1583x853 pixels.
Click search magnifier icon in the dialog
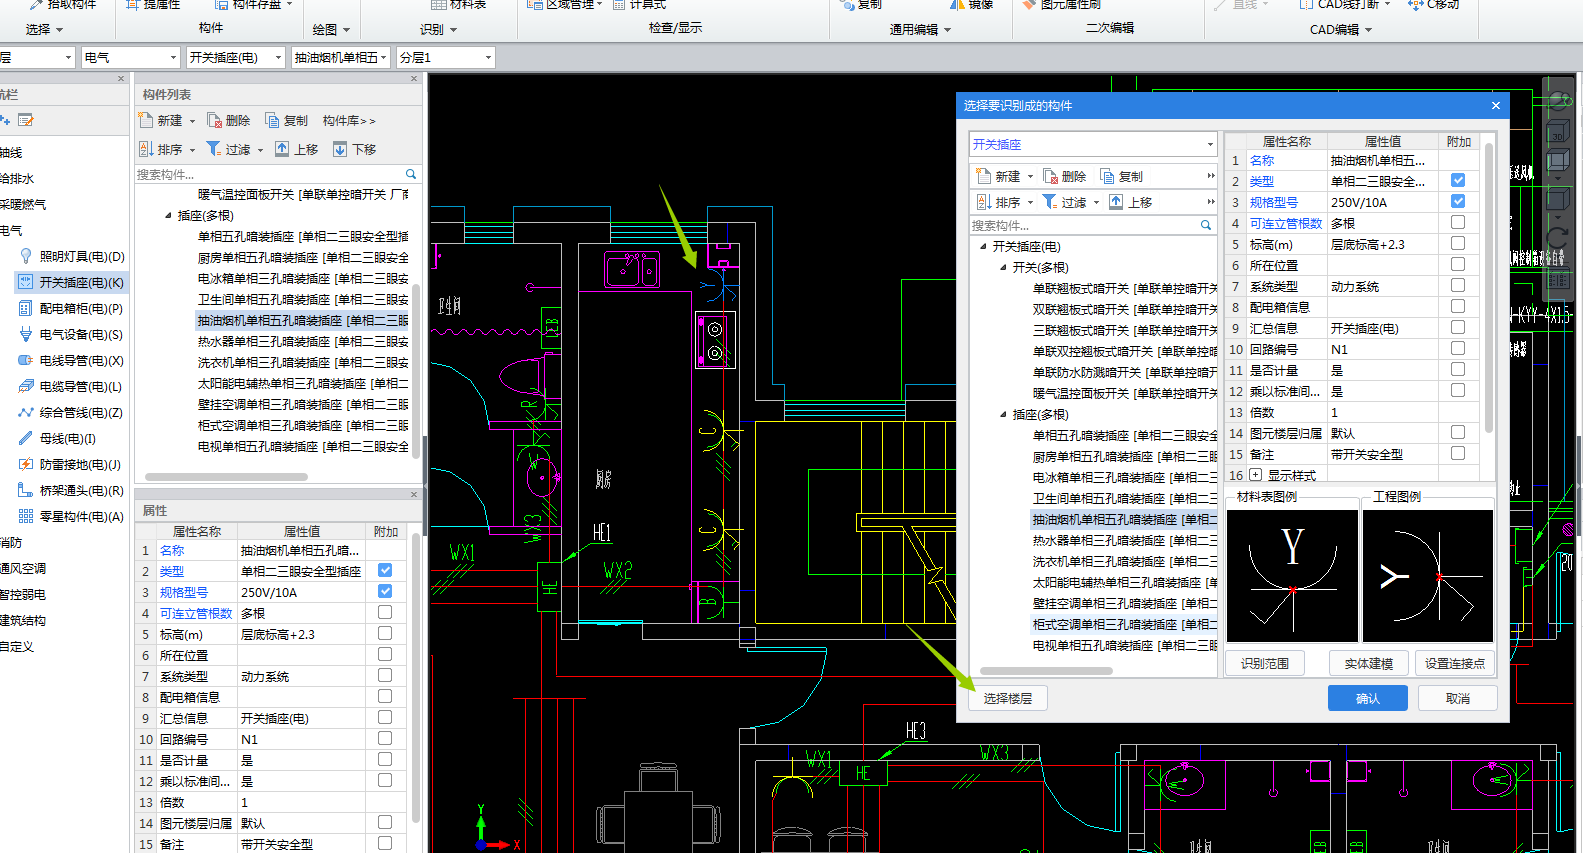coord(1206,225)
